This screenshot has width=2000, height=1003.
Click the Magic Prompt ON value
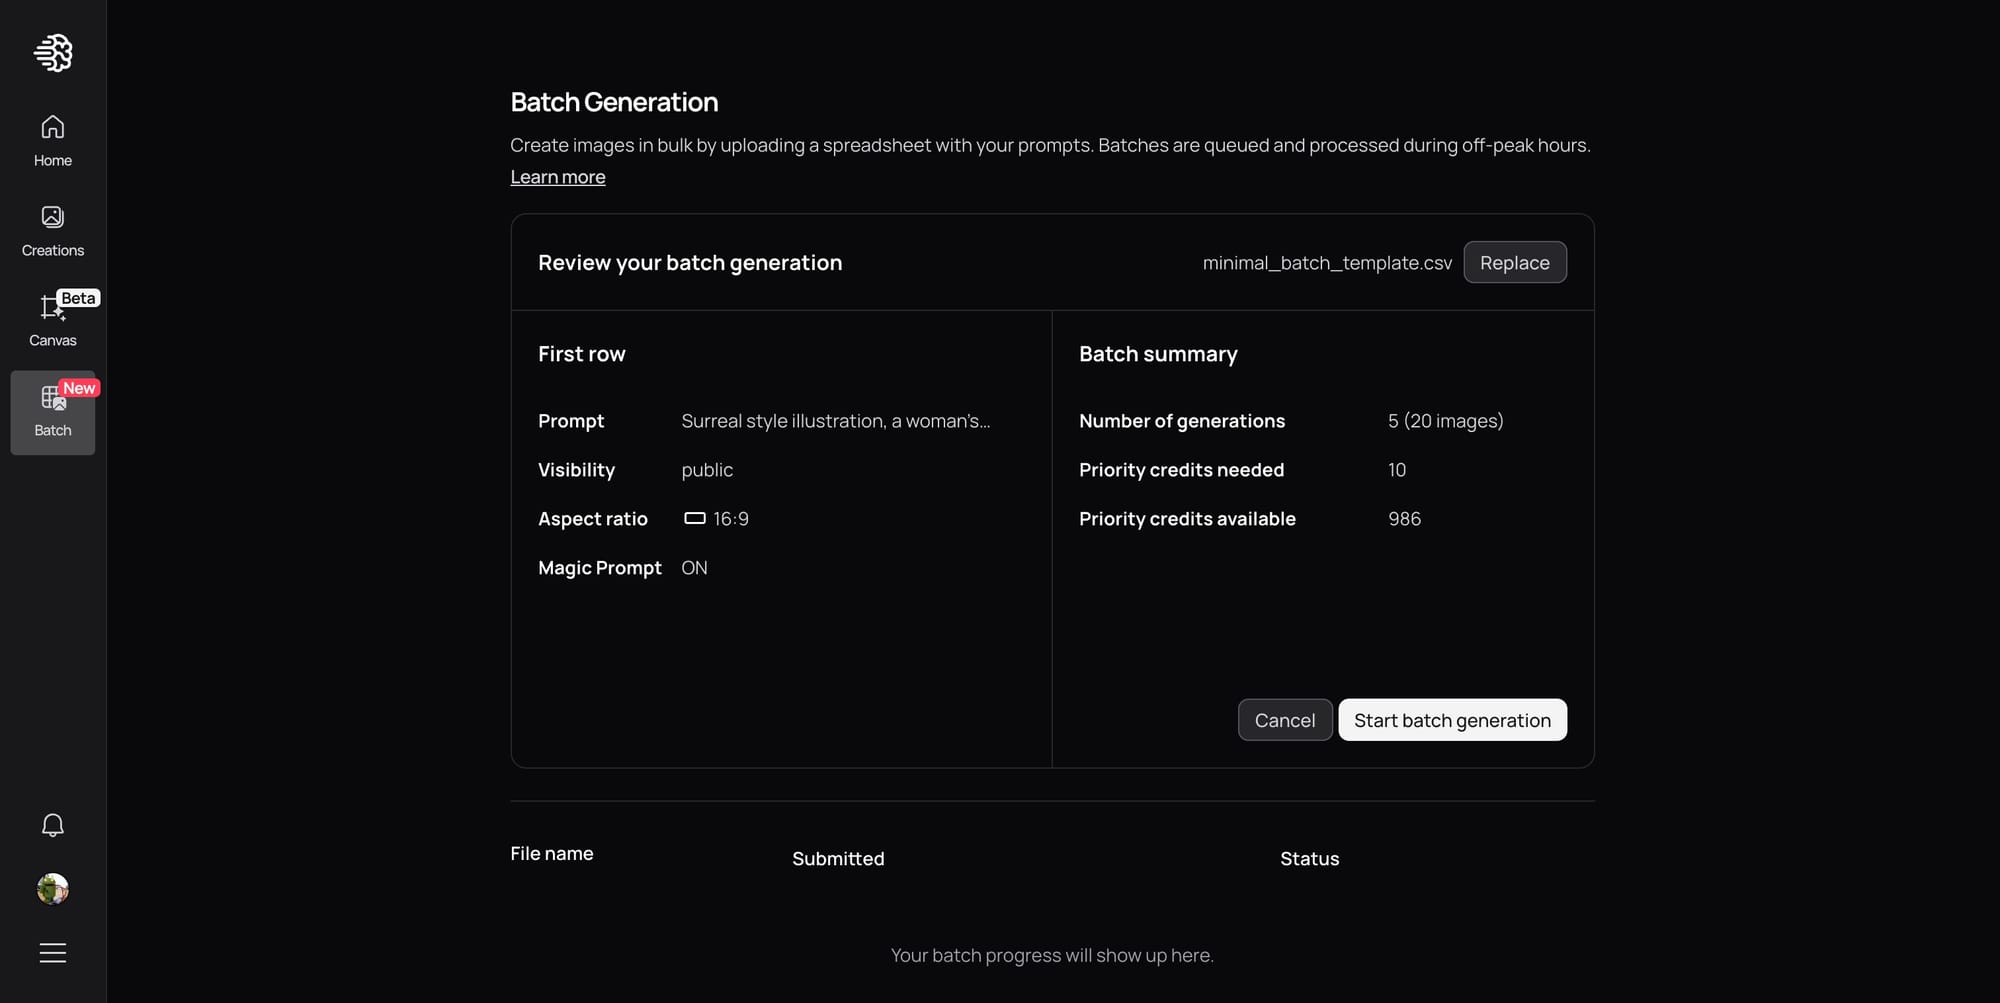click(x=694, y=568)
